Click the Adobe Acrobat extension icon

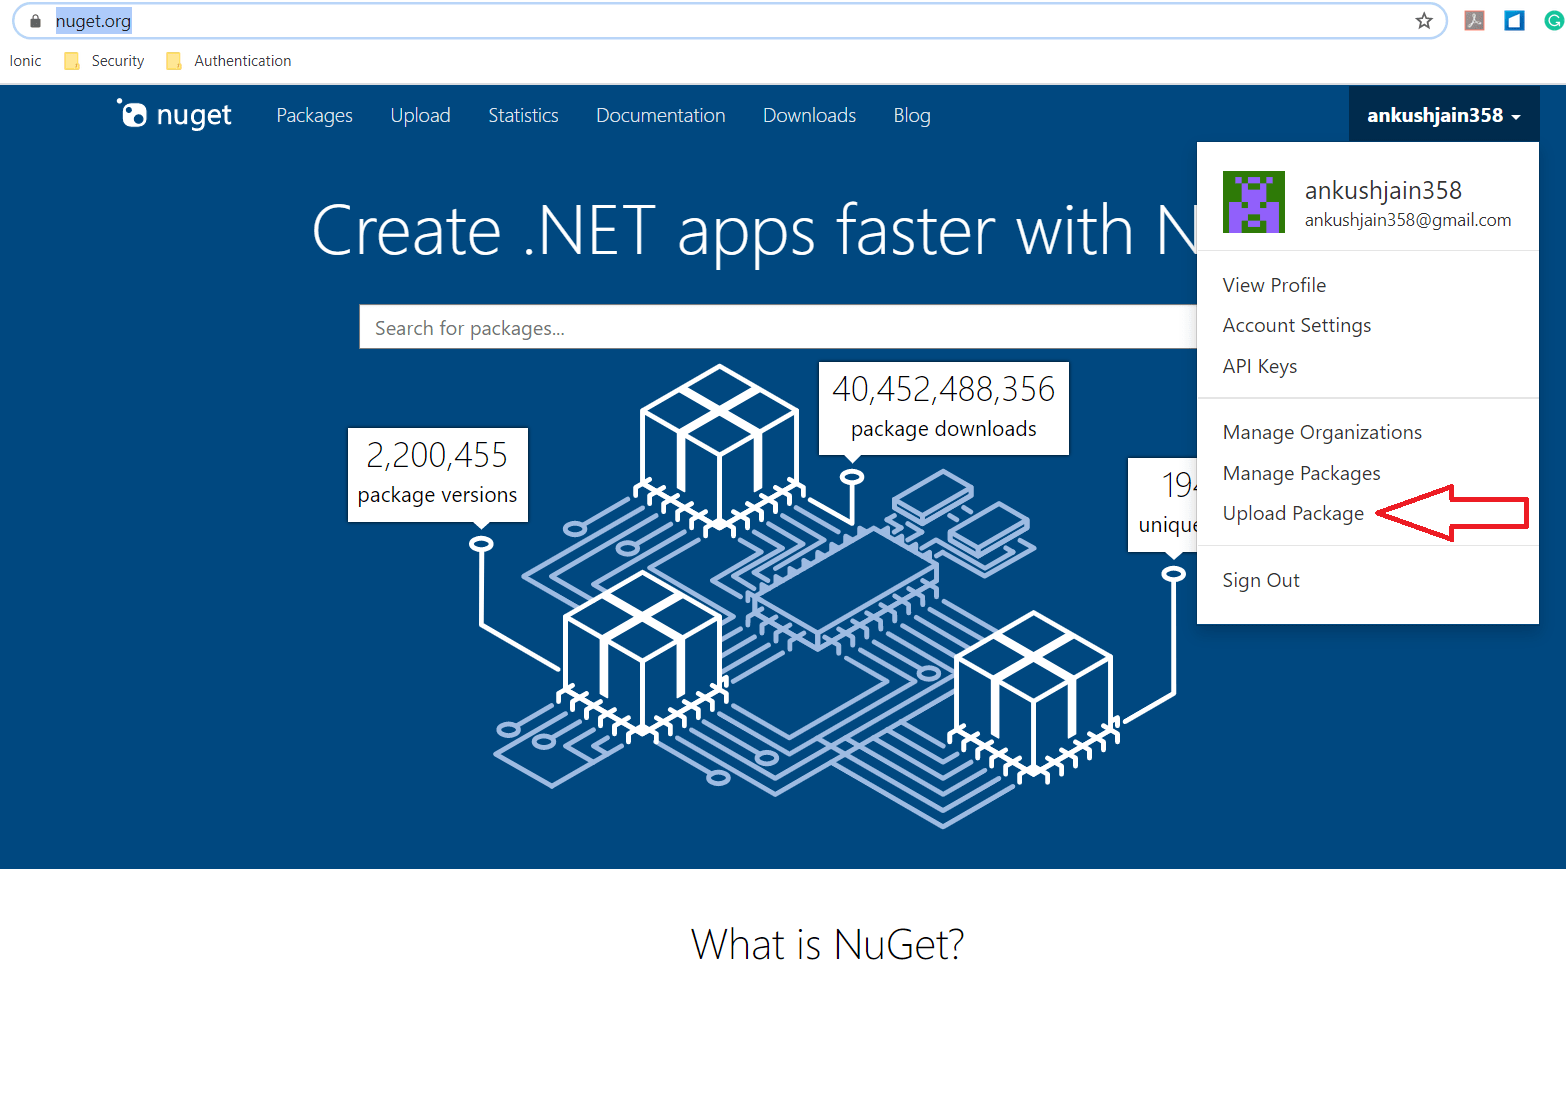(1474, 20)
